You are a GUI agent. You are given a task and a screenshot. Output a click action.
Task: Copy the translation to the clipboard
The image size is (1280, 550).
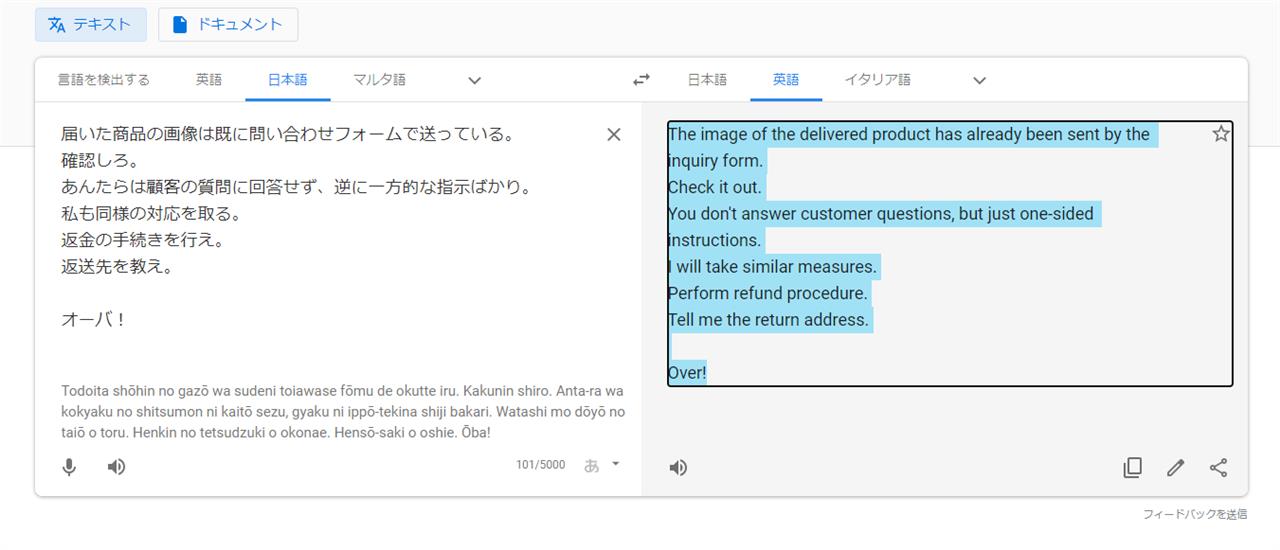[1132, 467]
